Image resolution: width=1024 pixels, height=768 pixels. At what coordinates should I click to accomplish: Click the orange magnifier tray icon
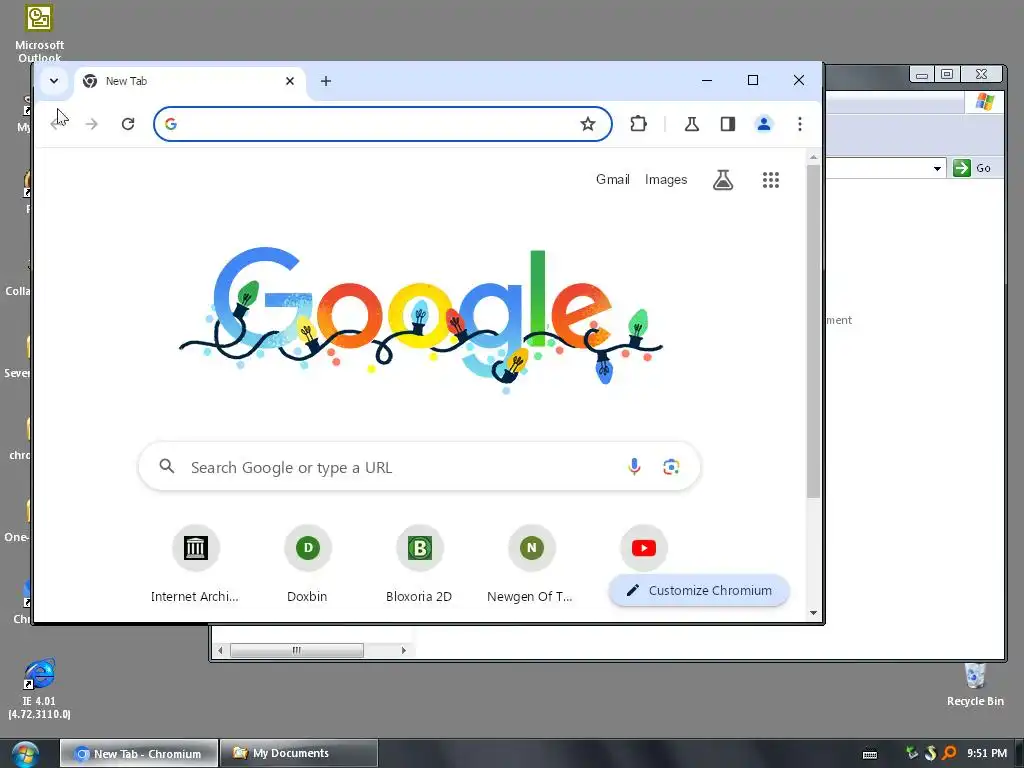click(950, 754)
